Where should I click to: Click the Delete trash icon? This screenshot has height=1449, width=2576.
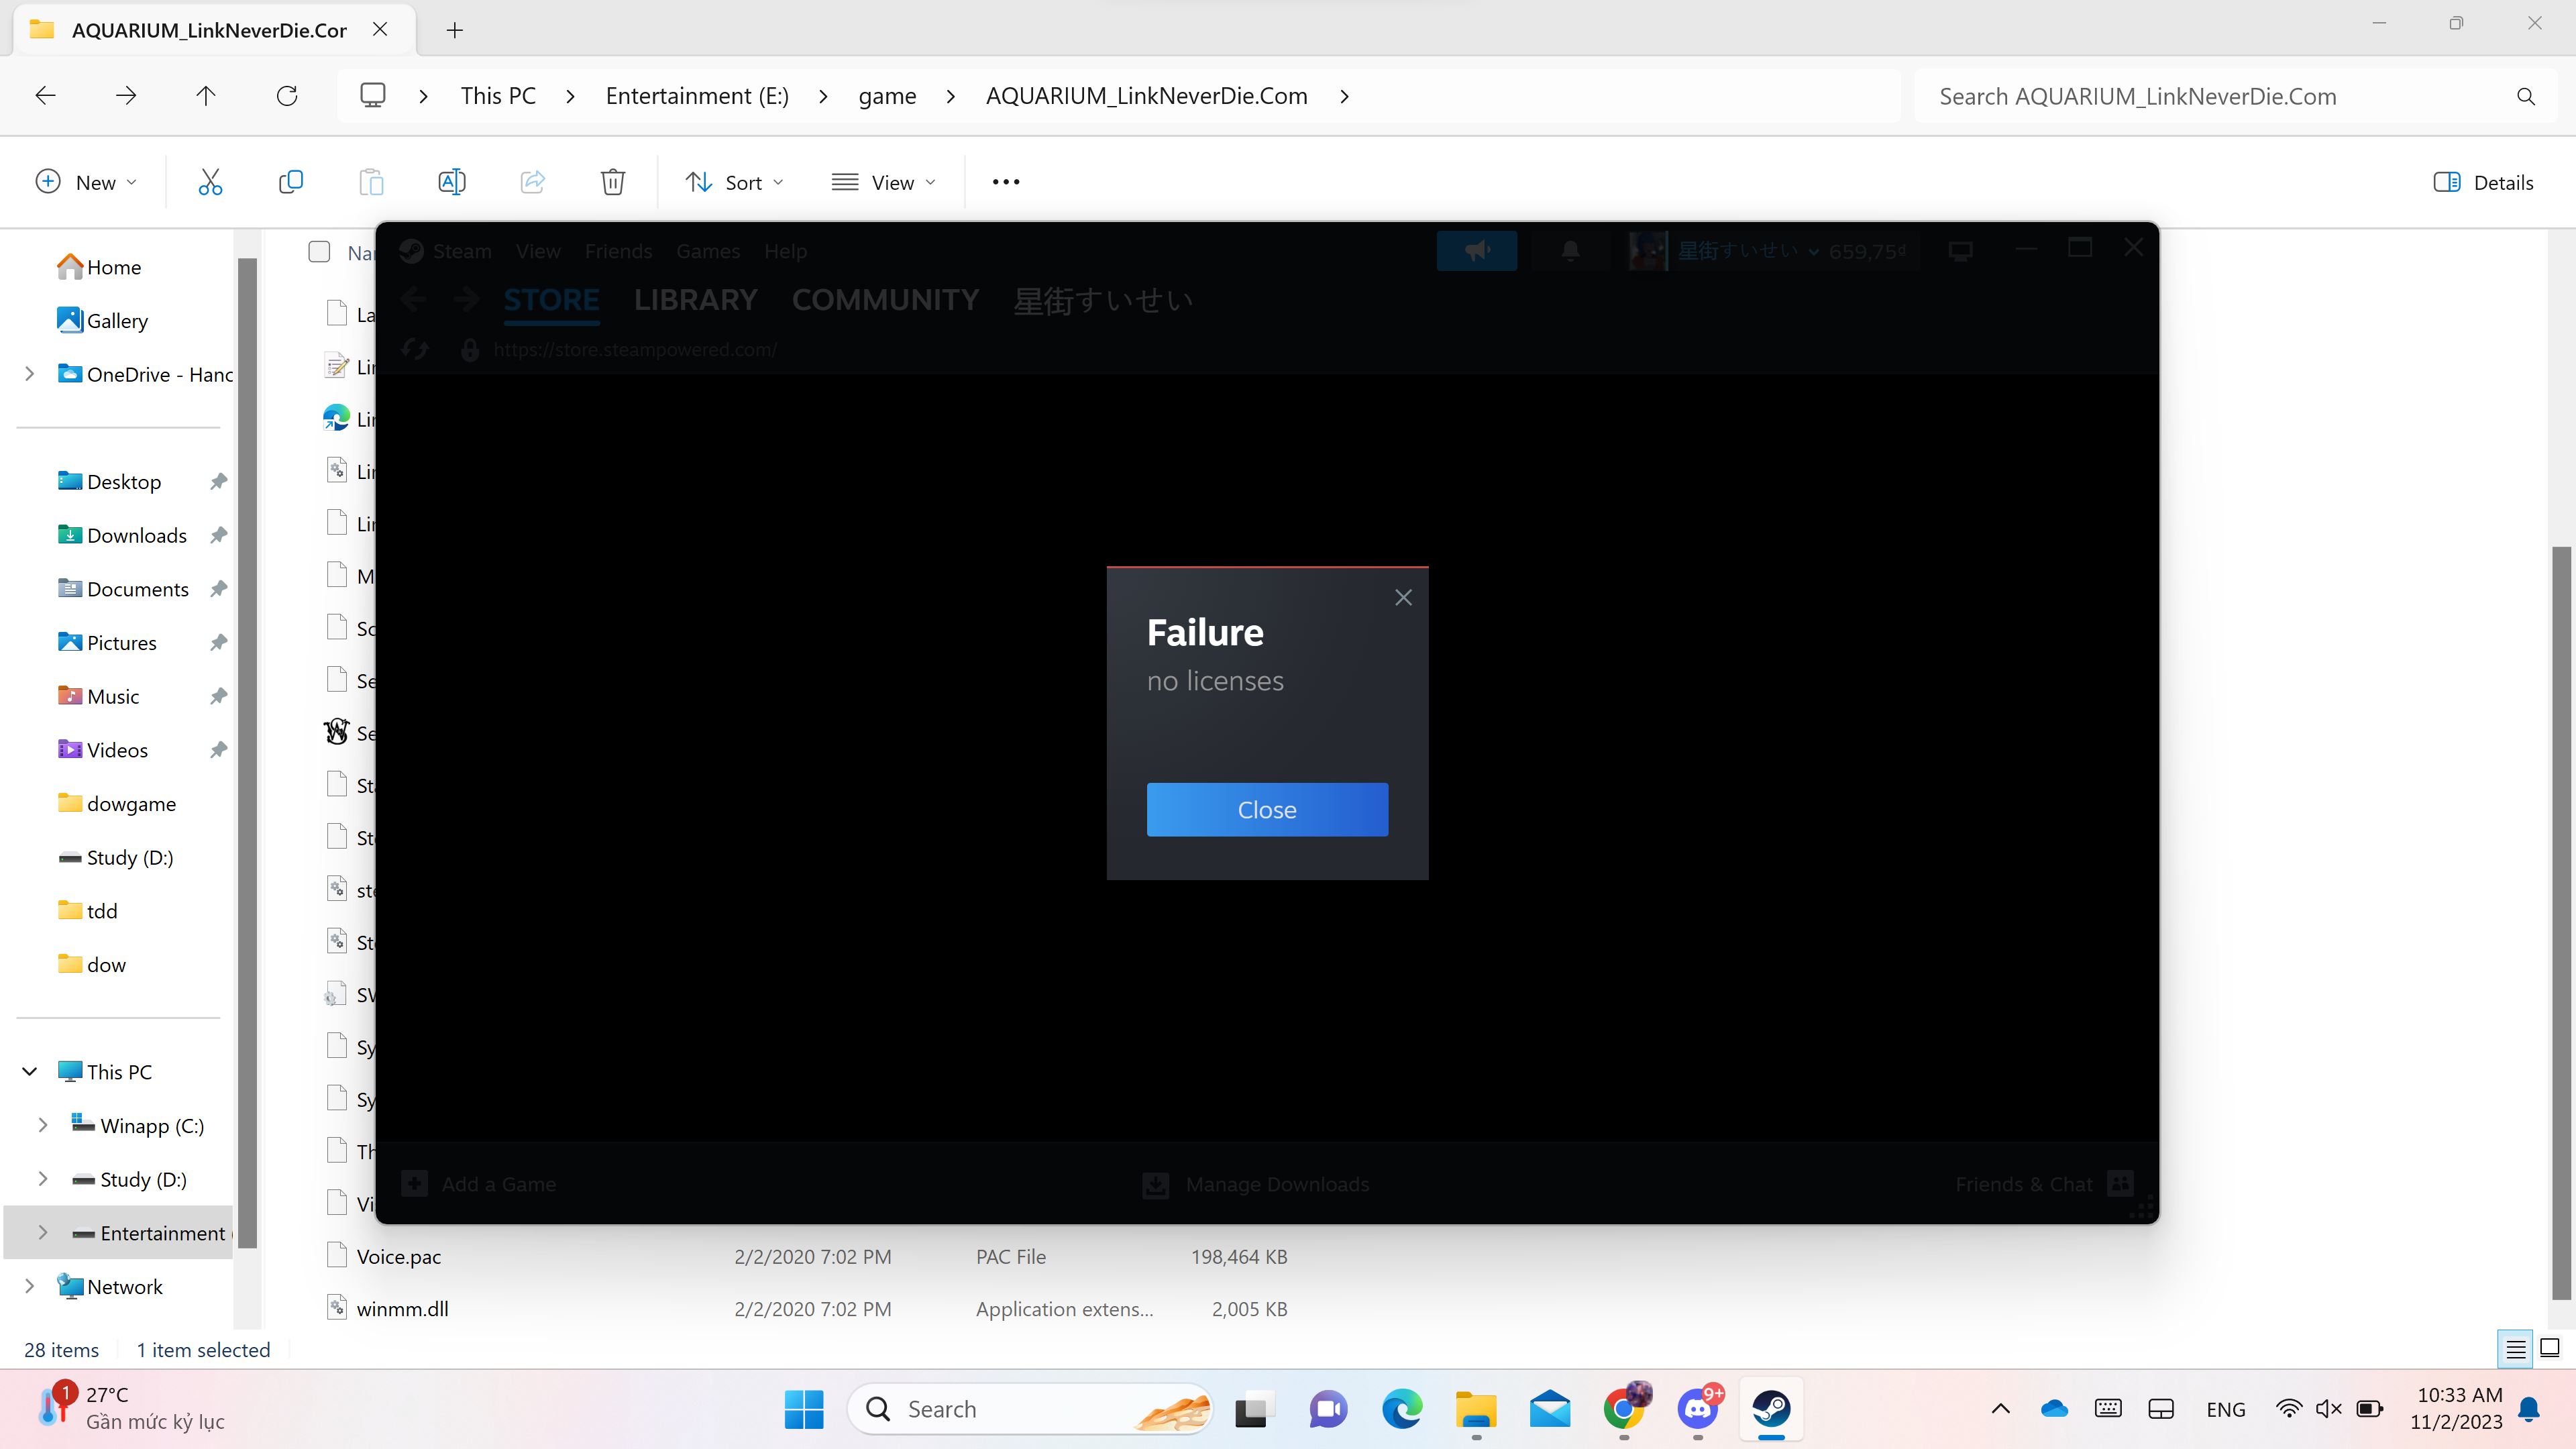pos(613,182)
